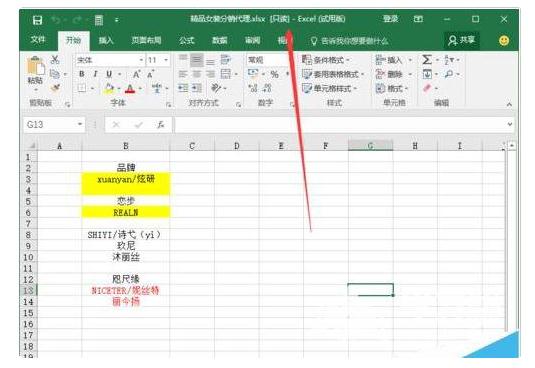The height and width of the screenshot is (368, 535).
Task: Click the Clear eraser icon
Action: coord(427,88)
